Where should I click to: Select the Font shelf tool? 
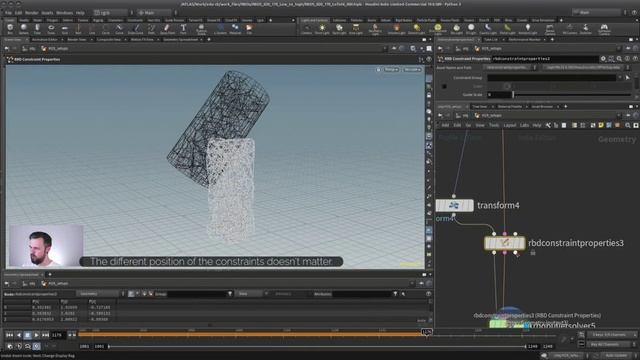point(183,29)
